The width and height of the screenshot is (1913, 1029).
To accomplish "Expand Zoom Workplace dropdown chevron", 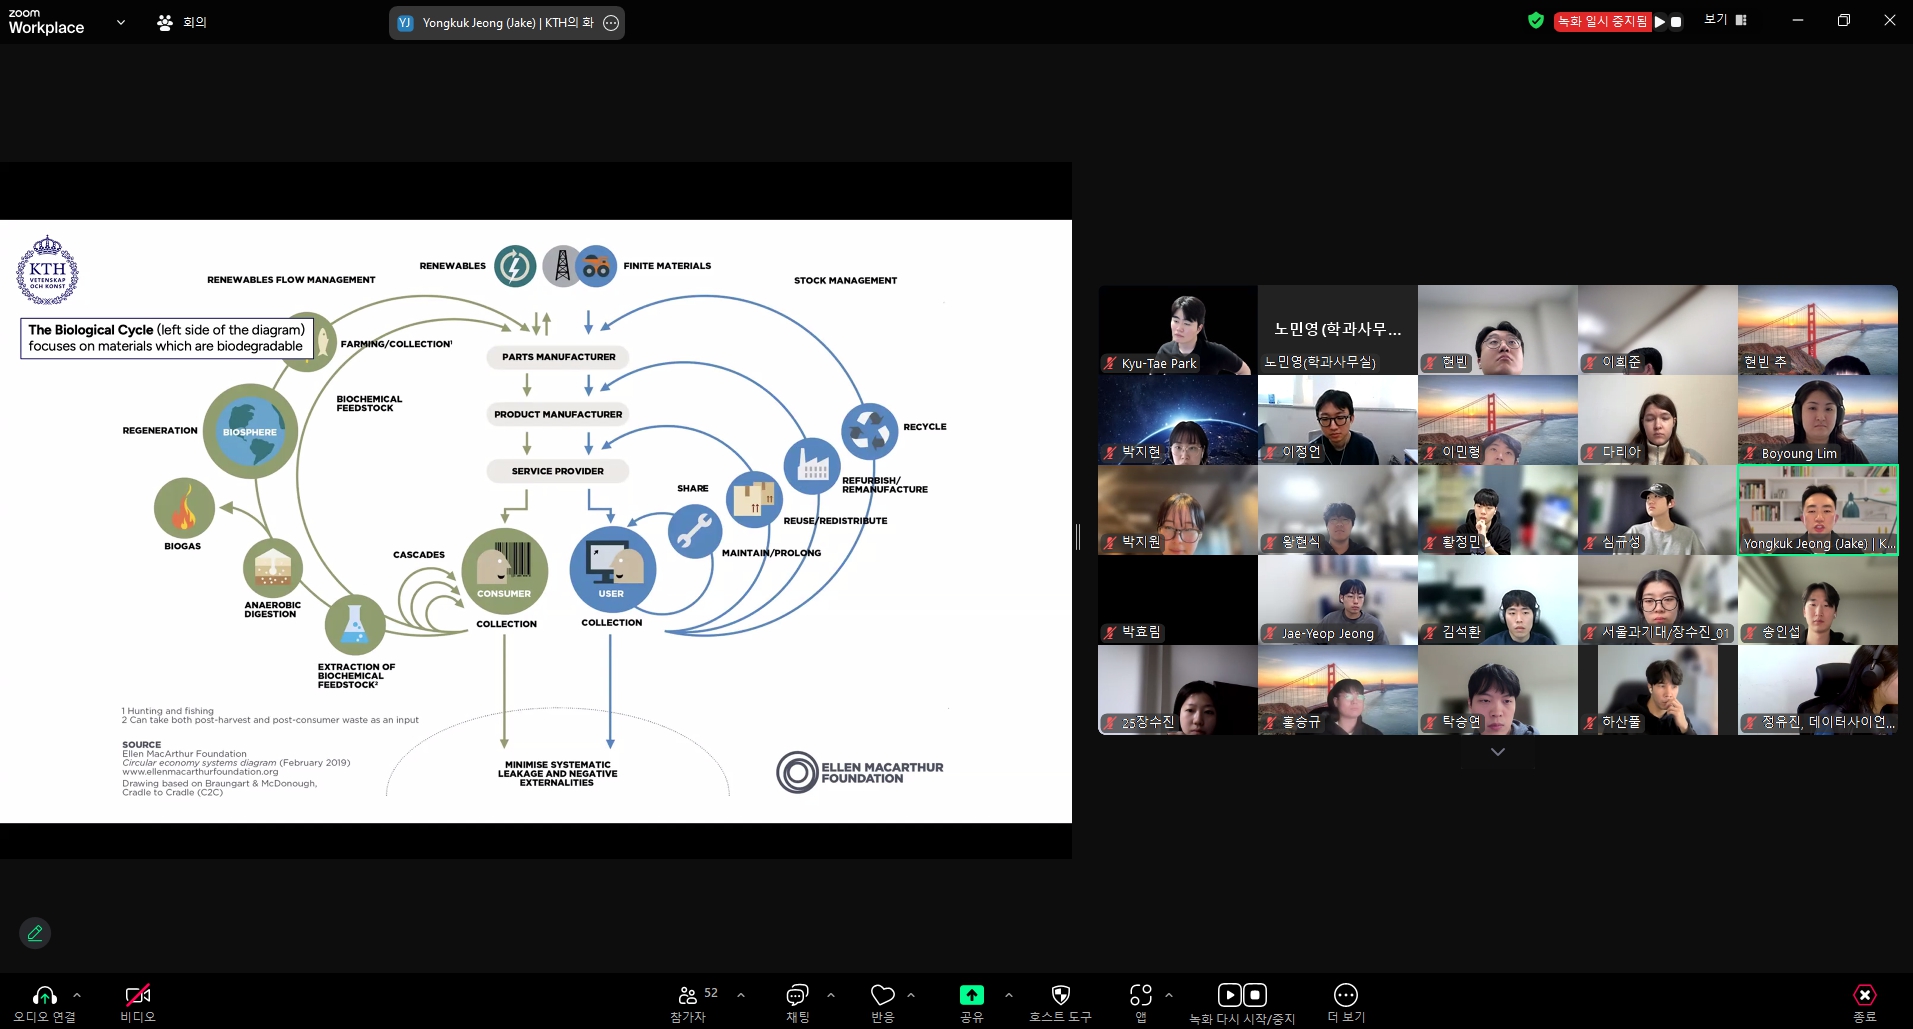I will pyautogui.click(x=121, y=22).
